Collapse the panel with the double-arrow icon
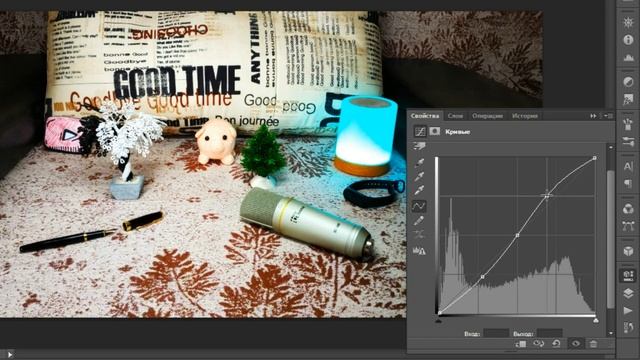640x360 pixels. (x=593, y=116)
